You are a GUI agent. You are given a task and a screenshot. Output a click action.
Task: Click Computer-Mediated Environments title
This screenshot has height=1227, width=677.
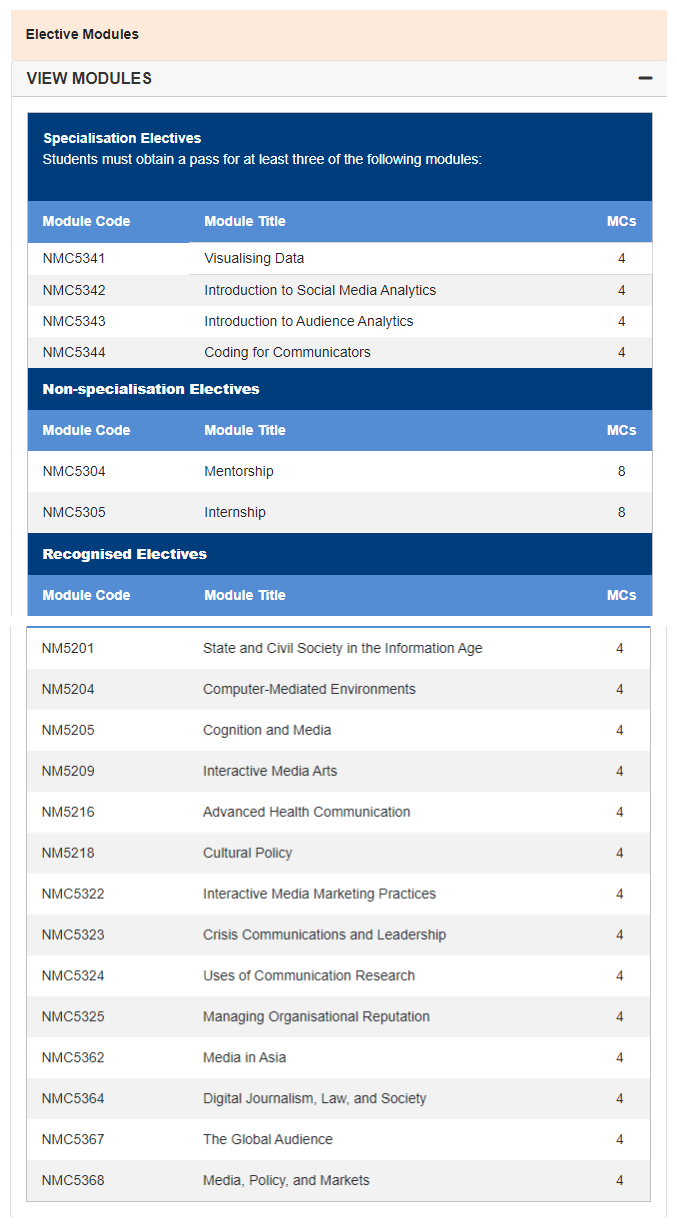click(309, 689)
